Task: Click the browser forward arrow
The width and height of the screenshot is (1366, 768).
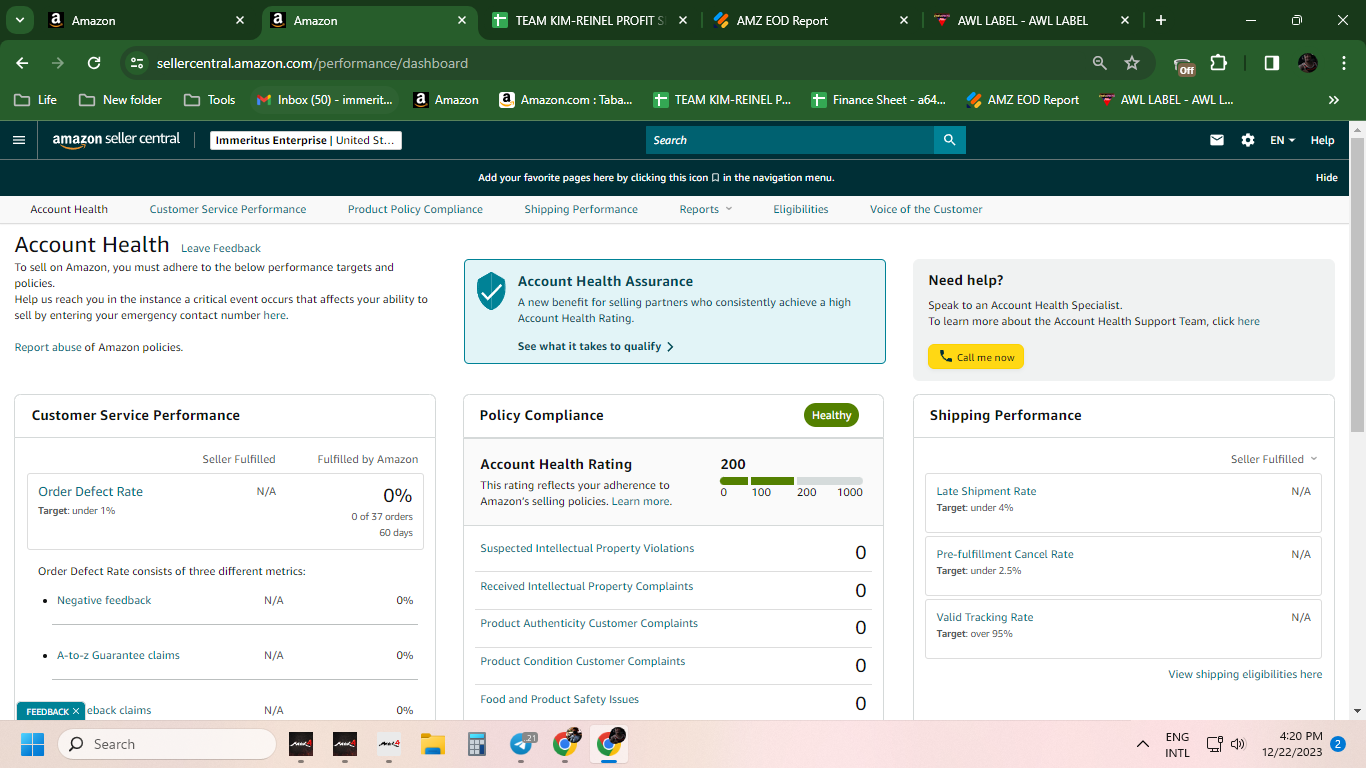Action: 58,63
